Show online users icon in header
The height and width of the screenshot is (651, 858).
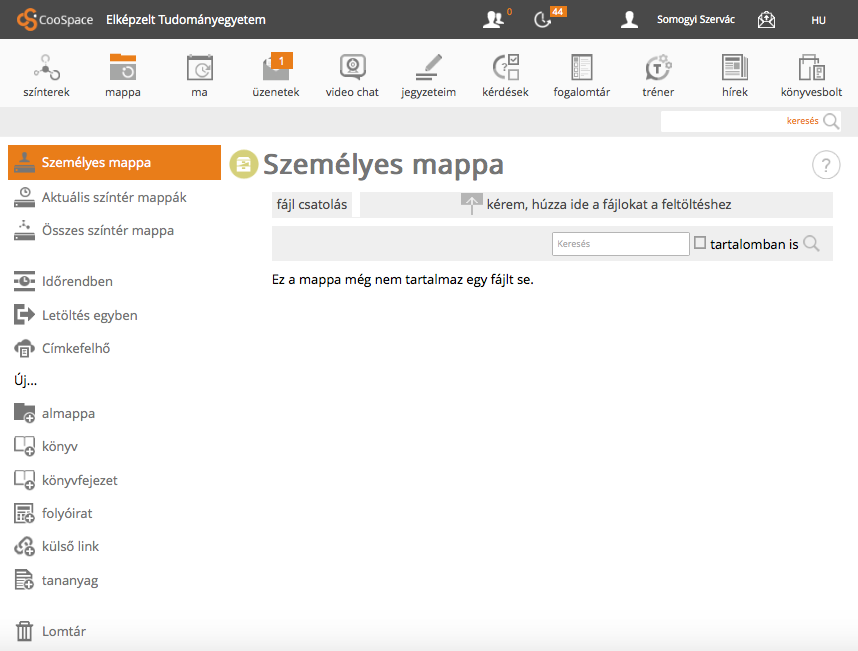click(x=493, y=20)
